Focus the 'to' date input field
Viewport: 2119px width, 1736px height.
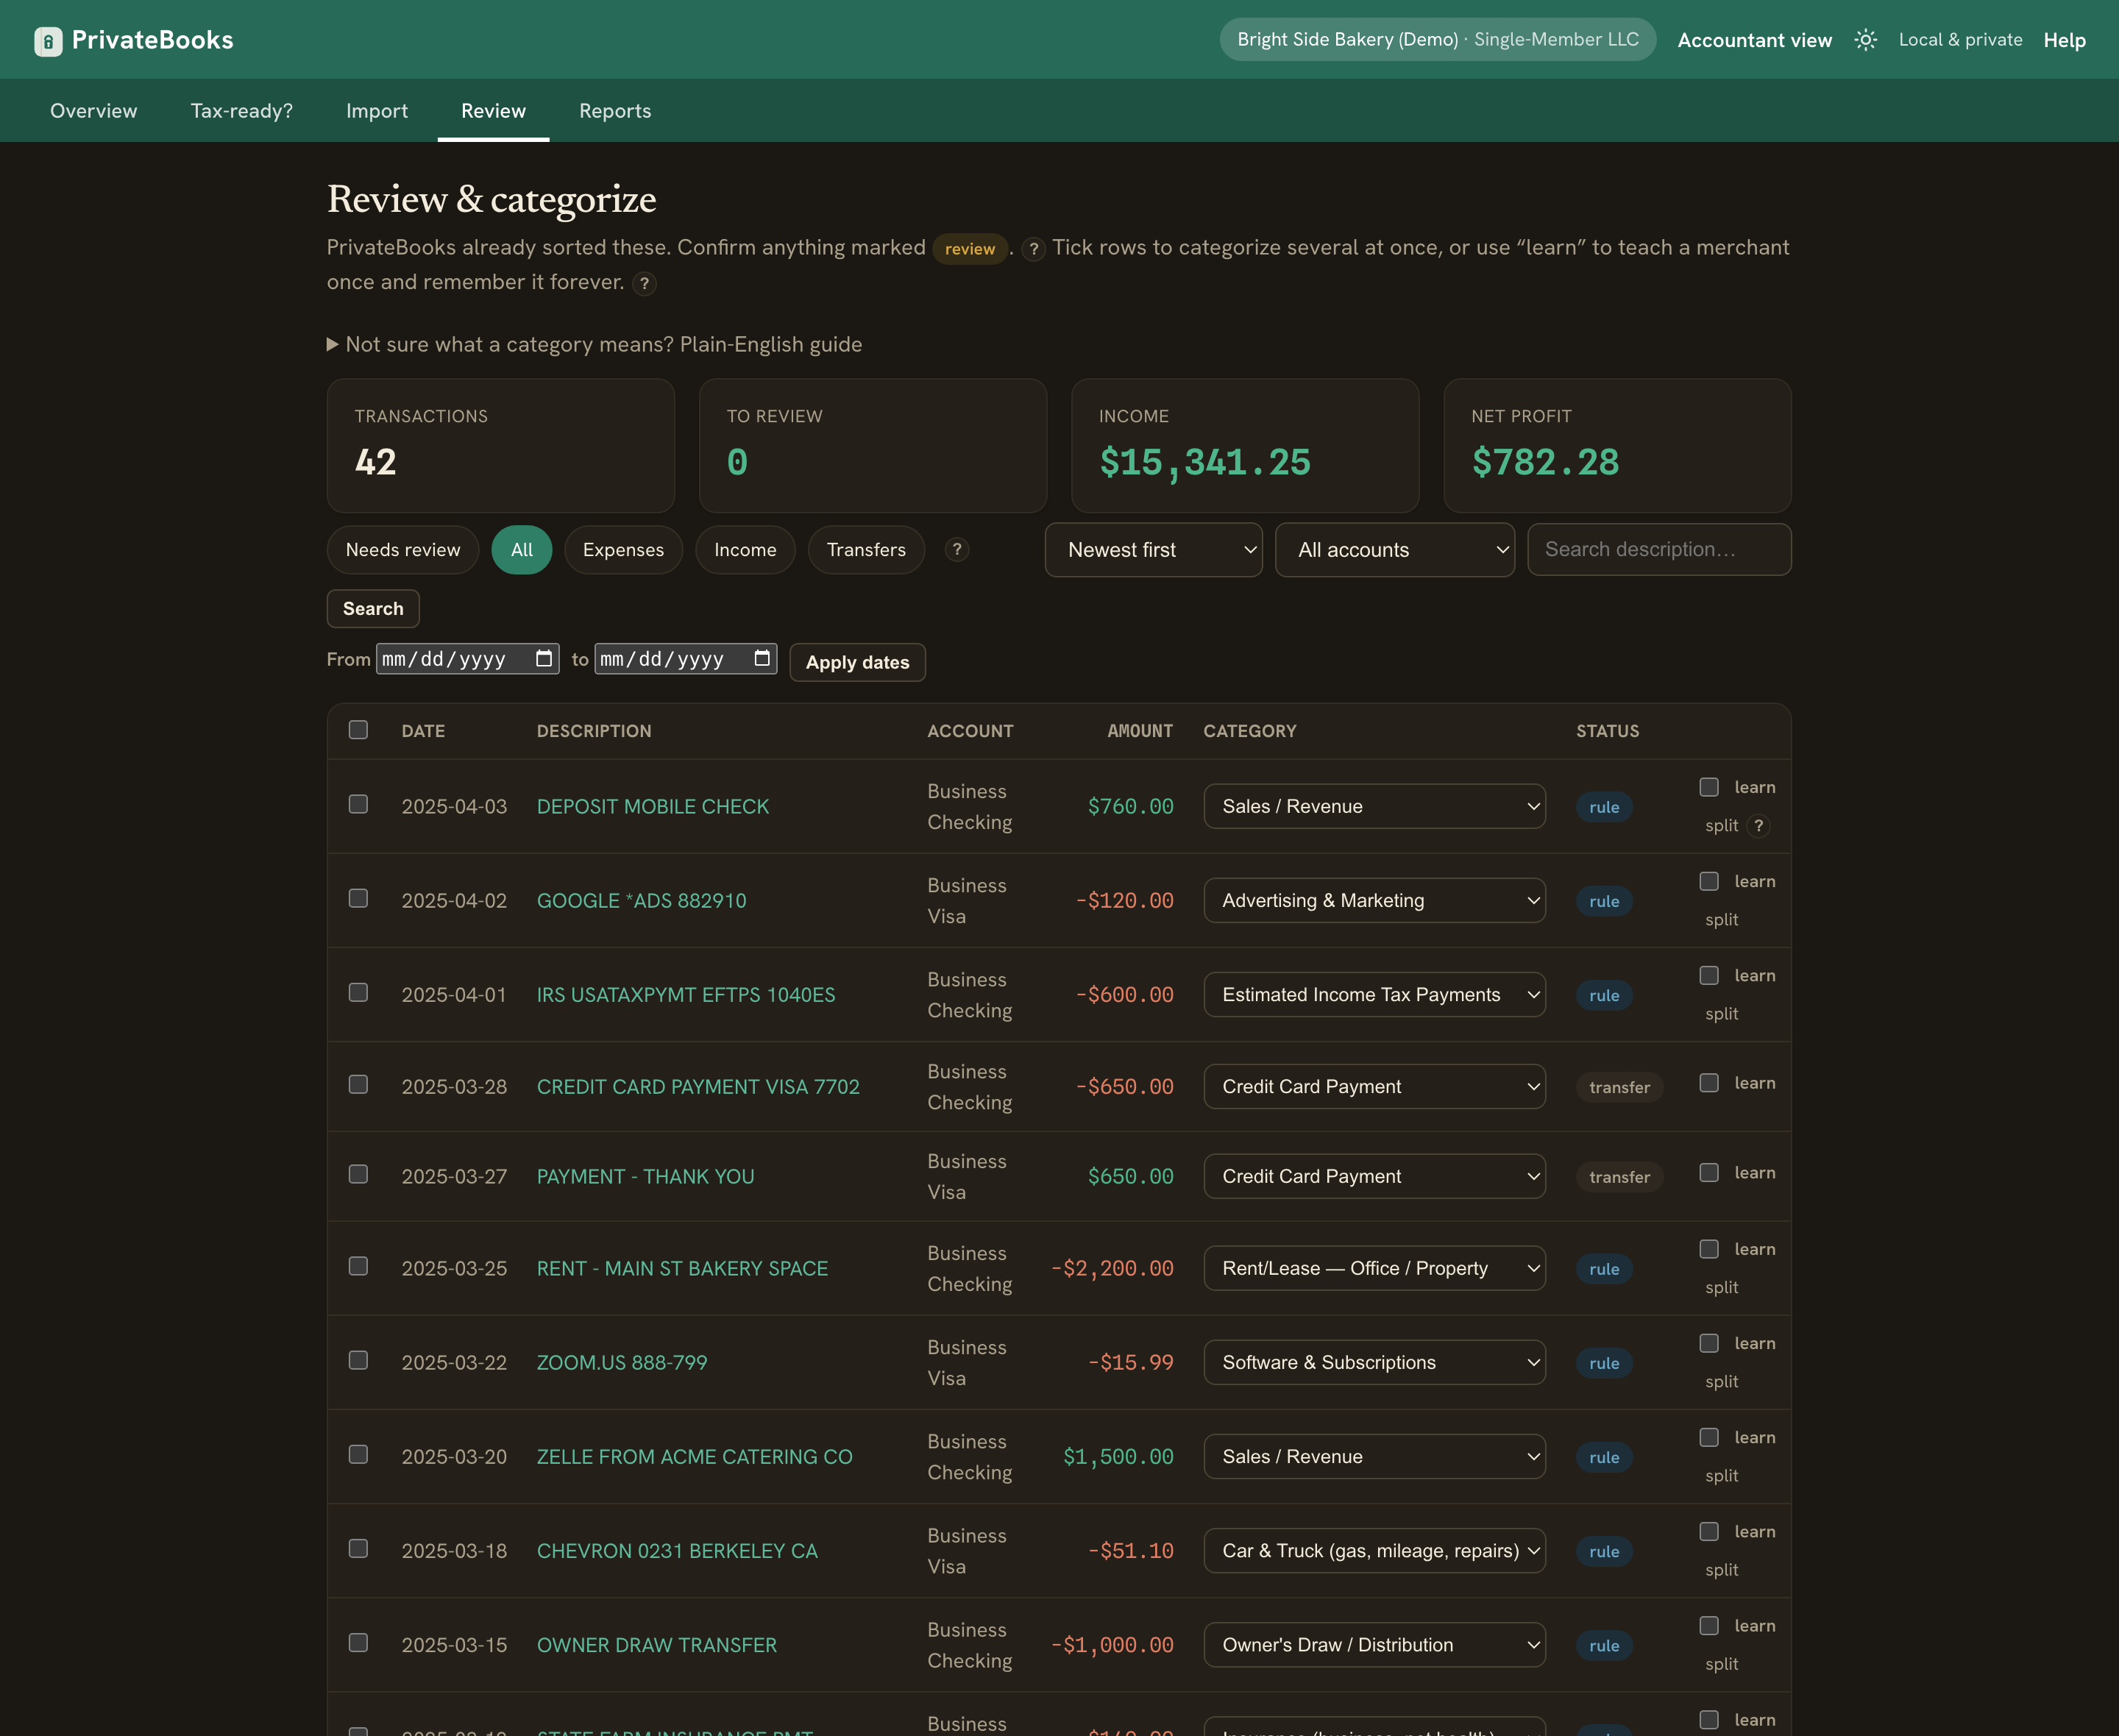click(686, 659)
